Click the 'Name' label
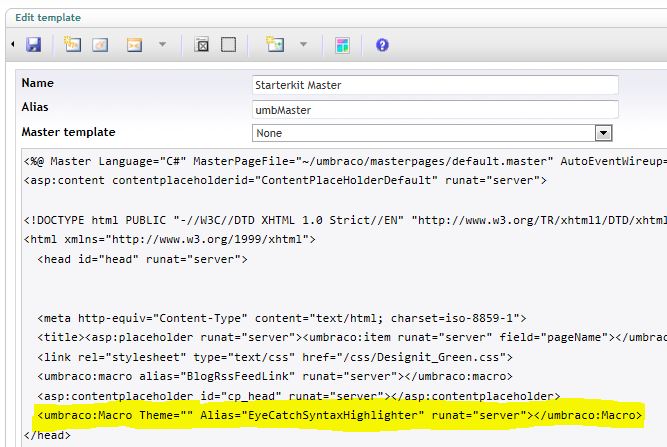667x447 pixels. click(x=37, y=83)
